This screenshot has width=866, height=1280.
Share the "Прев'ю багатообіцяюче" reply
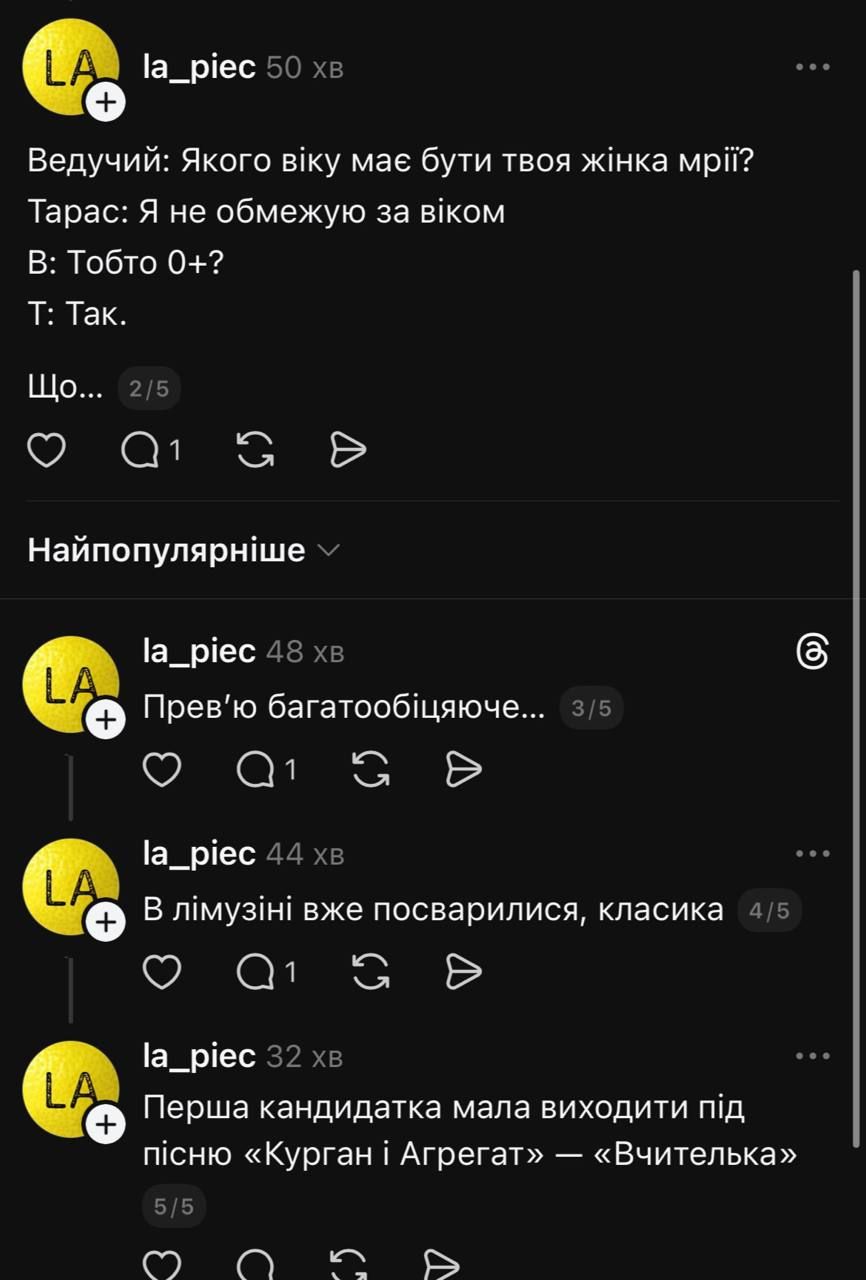[463, 770]
